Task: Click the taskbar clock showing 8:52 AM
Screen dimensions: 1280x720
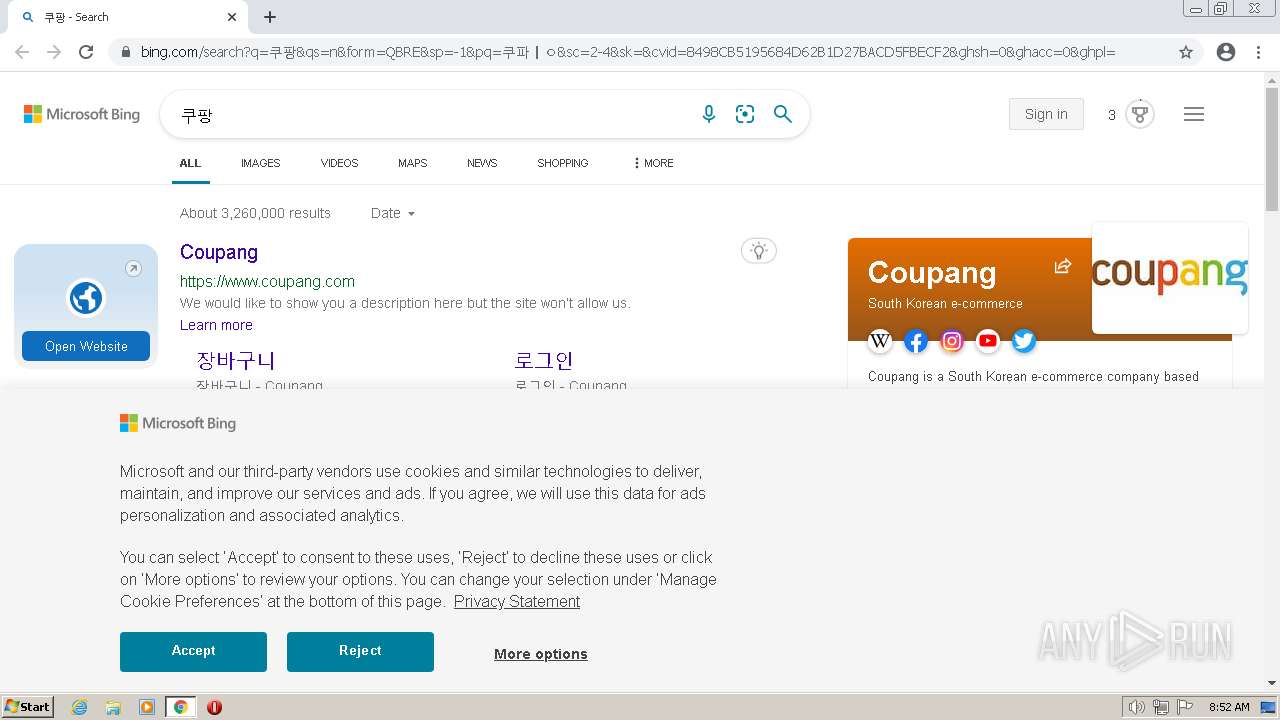Action: coord(1229,707)
